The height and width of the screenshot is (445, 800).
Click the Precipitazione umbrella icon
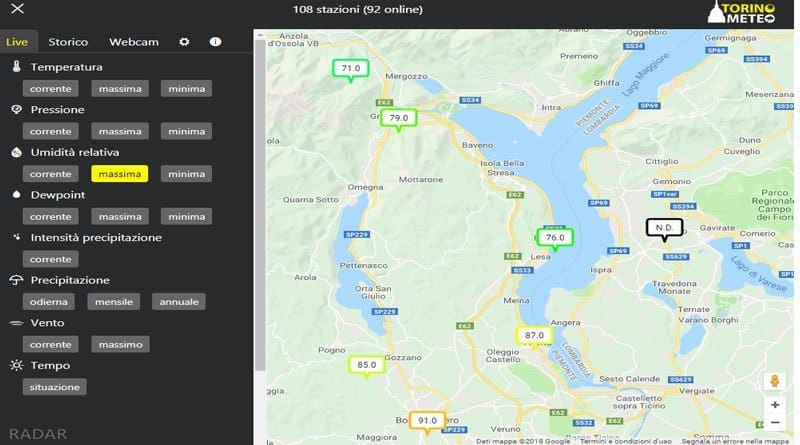tap(16, 280)
